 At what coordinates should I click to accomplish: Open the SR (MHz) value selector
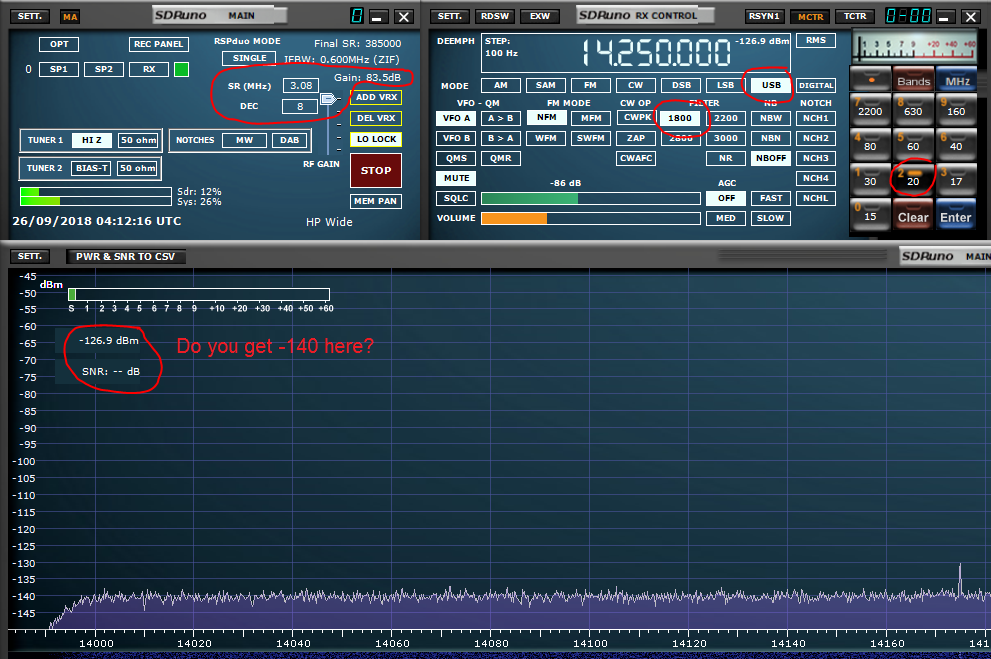(301, 85)
